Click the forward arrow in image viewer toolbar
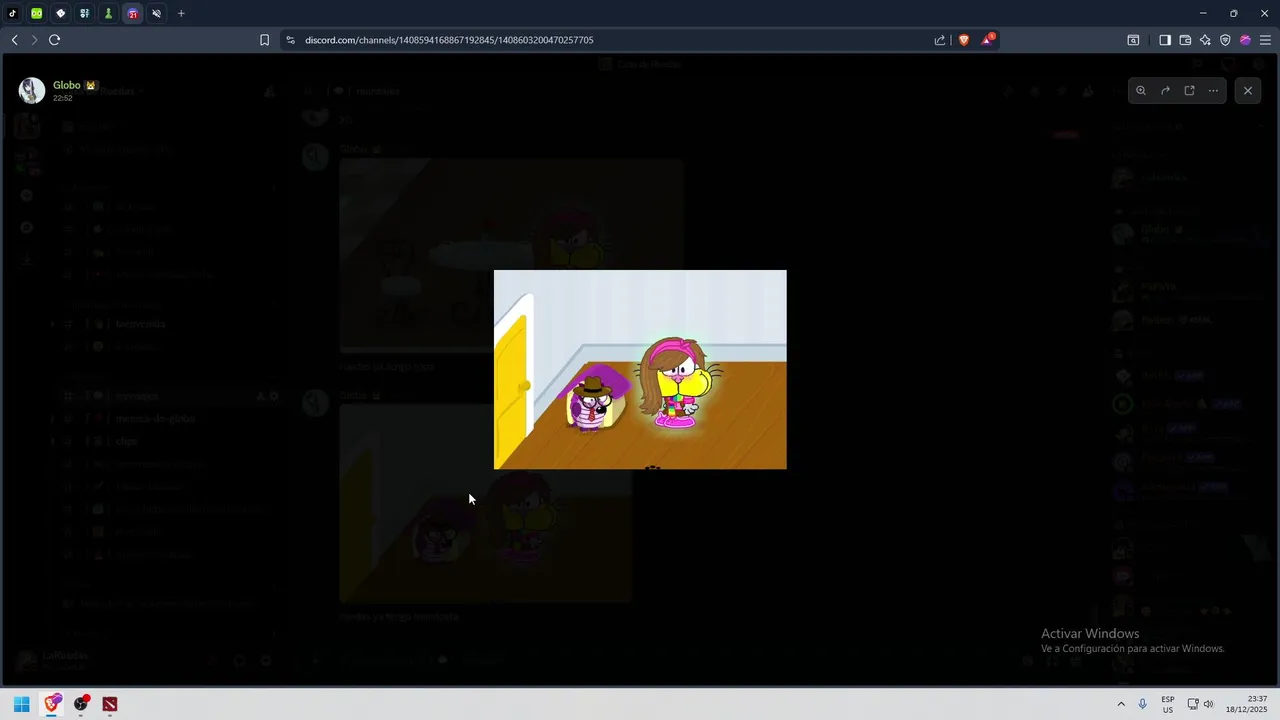Screen dimensions: 1280x720 click(1165, 90)
